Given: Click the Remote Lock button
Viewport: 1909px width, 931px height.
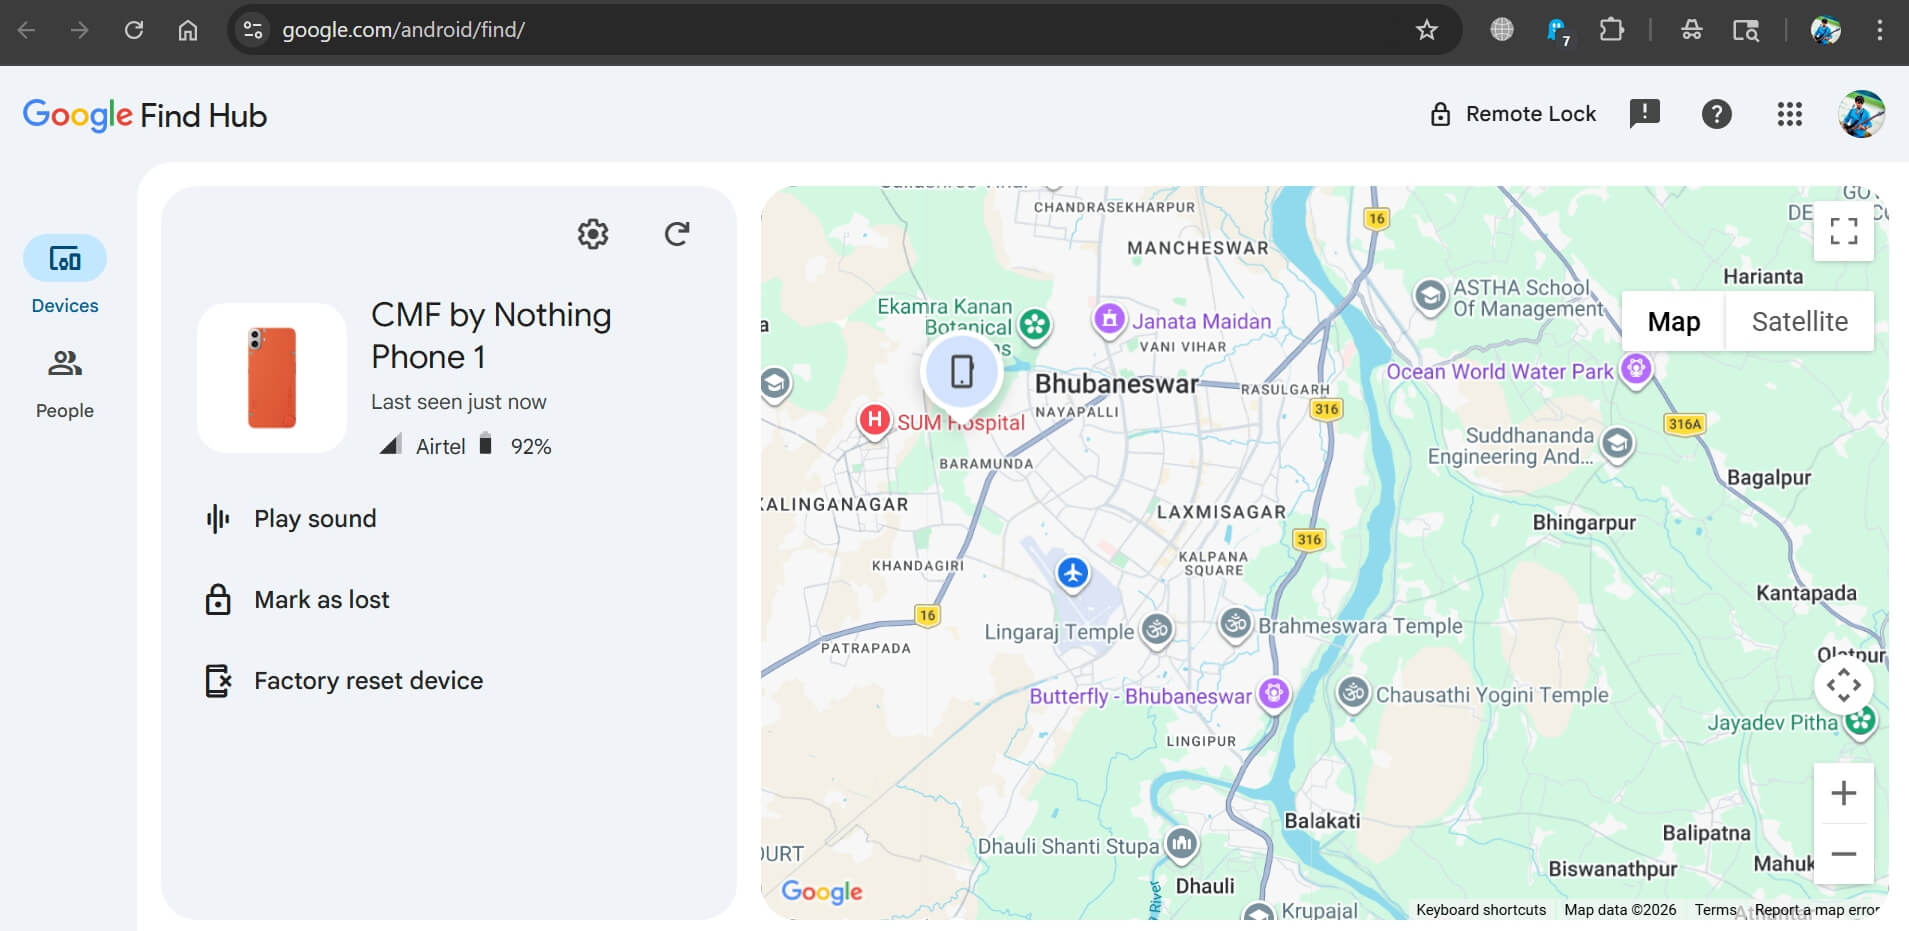Looking at the screenshot, I should [1513, 114].
